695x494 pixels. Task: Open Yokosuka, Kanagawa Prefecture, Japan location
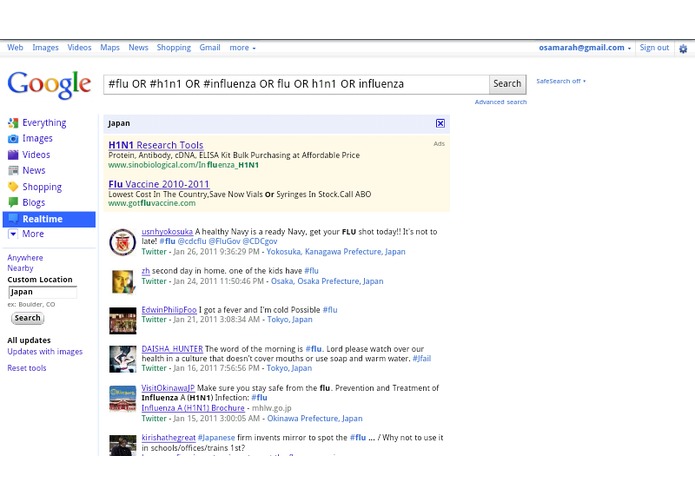[336, 252]
